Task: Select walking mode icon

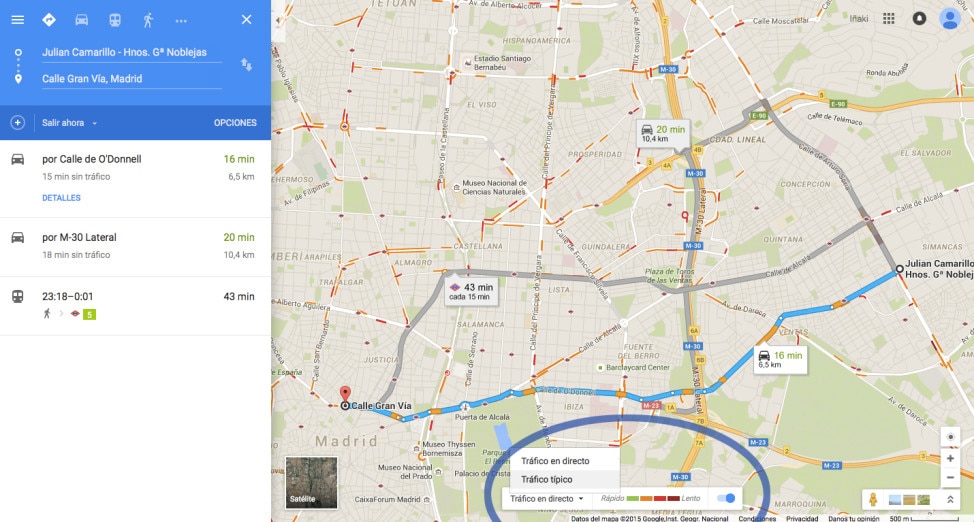Action: tap(148, 20)
